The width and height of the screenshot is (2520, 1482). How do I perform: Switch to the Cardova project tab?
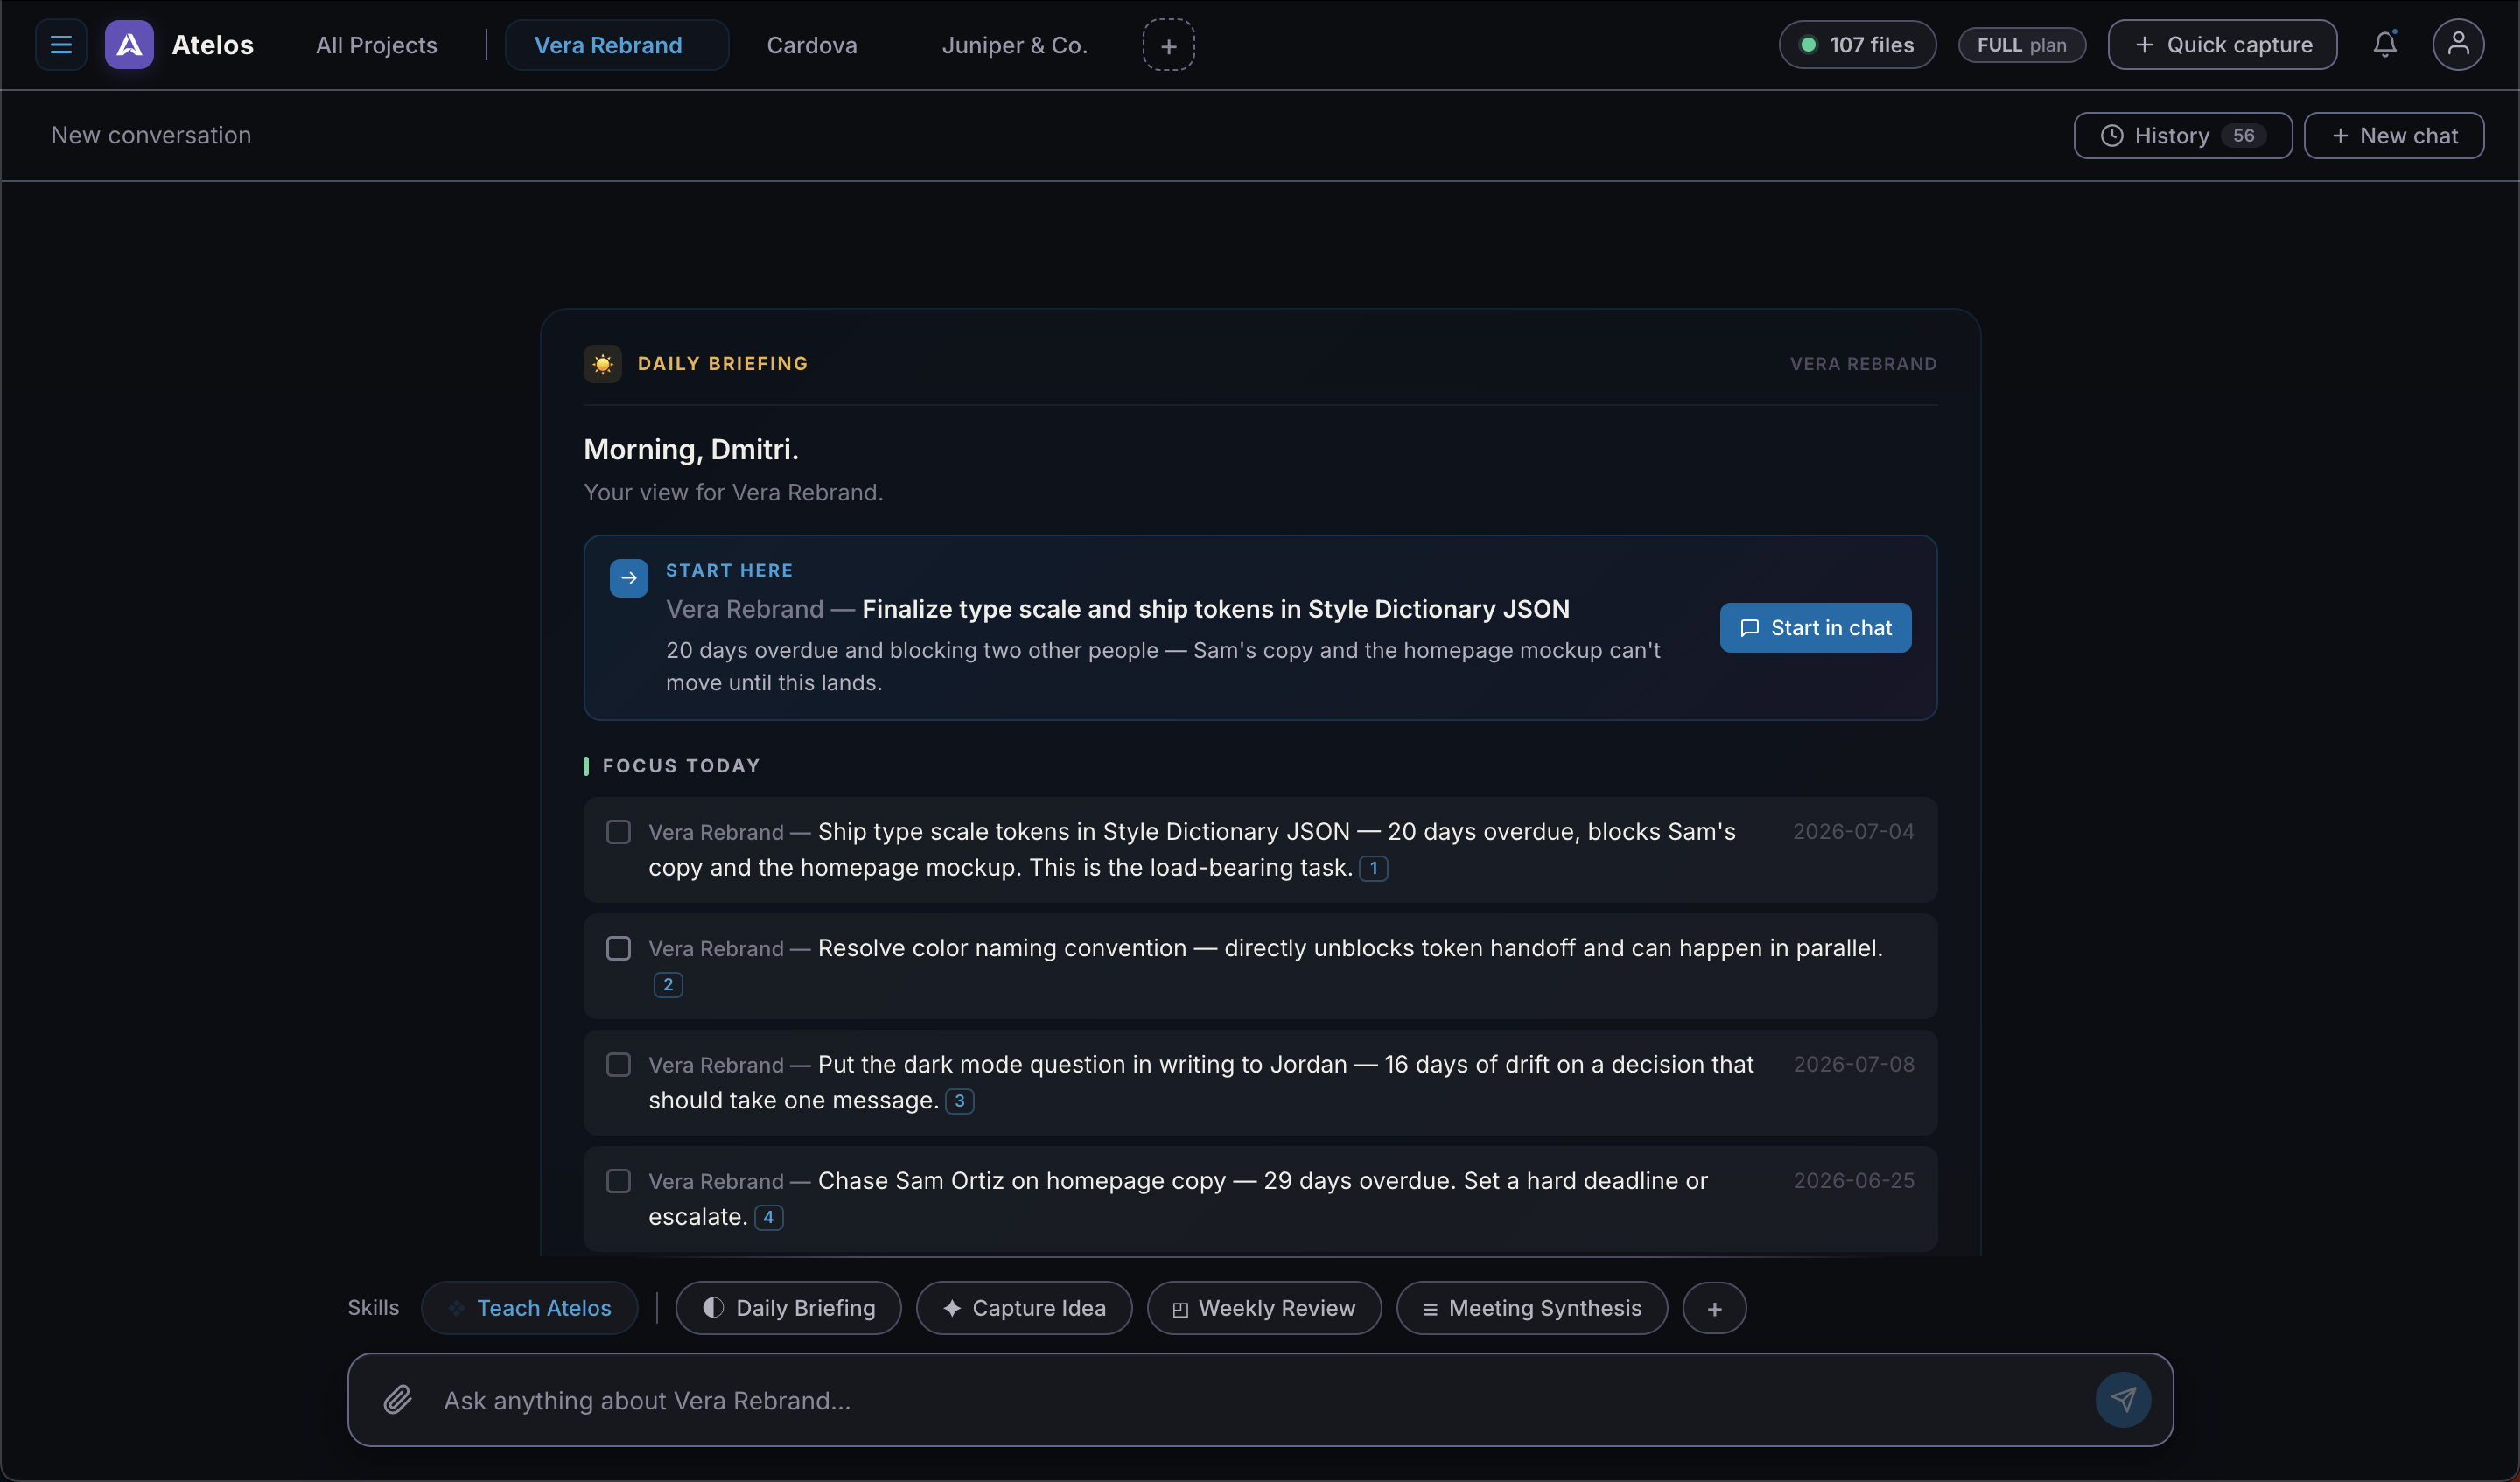click(x=812, y=45)
